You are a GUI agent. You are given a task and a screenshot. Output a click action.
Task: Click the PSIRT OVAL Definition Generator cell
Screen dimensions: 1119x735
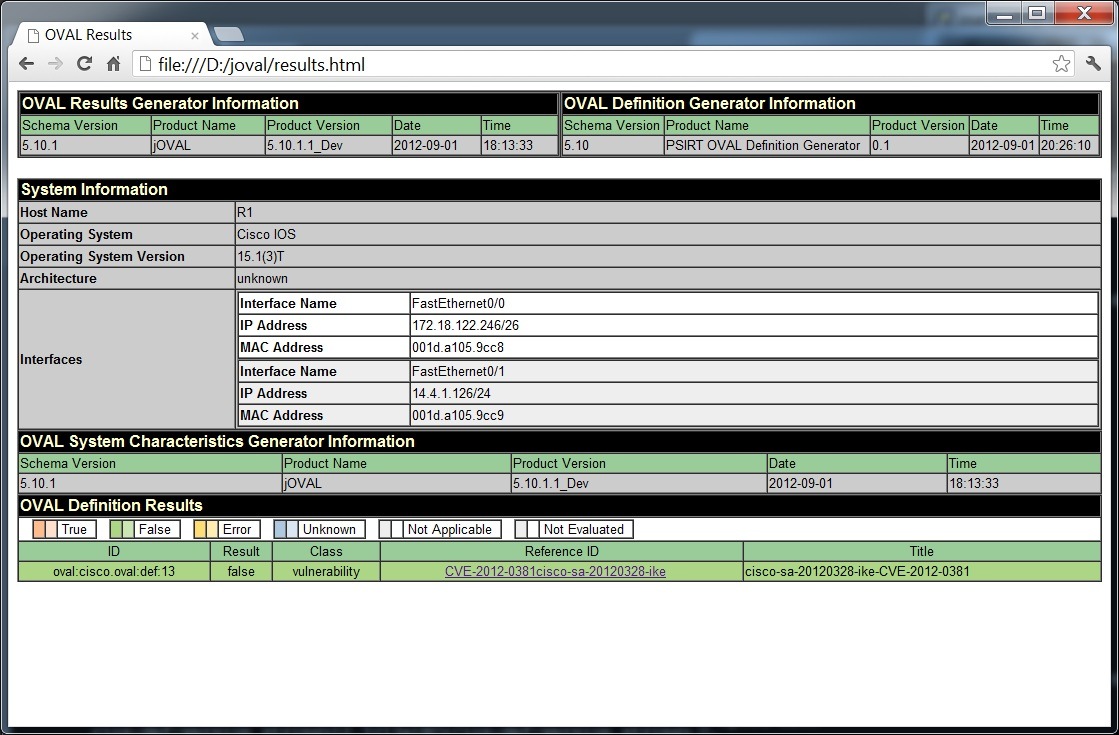766,146
